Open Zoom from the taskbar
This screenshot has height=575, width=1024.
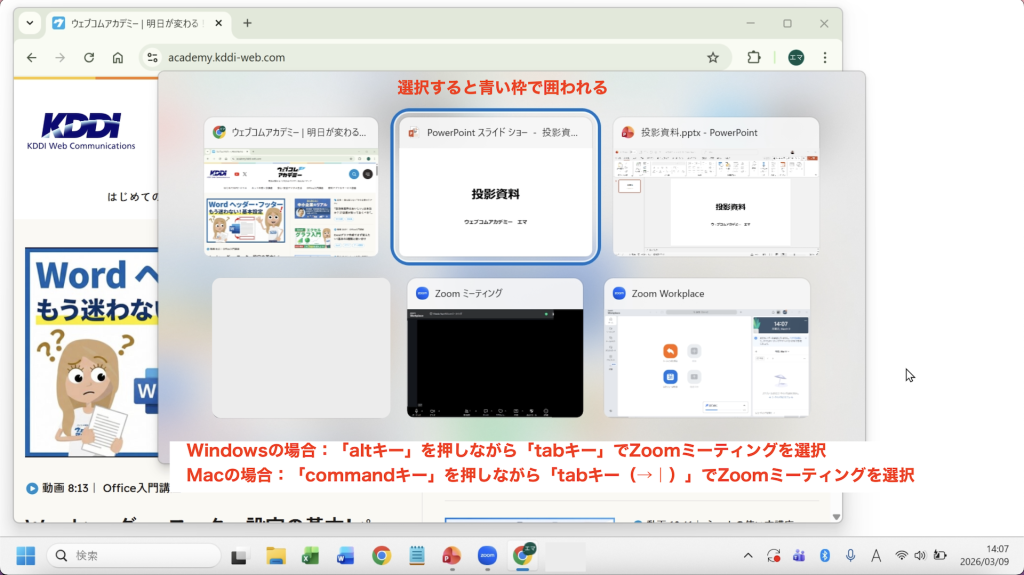point(487,556)
